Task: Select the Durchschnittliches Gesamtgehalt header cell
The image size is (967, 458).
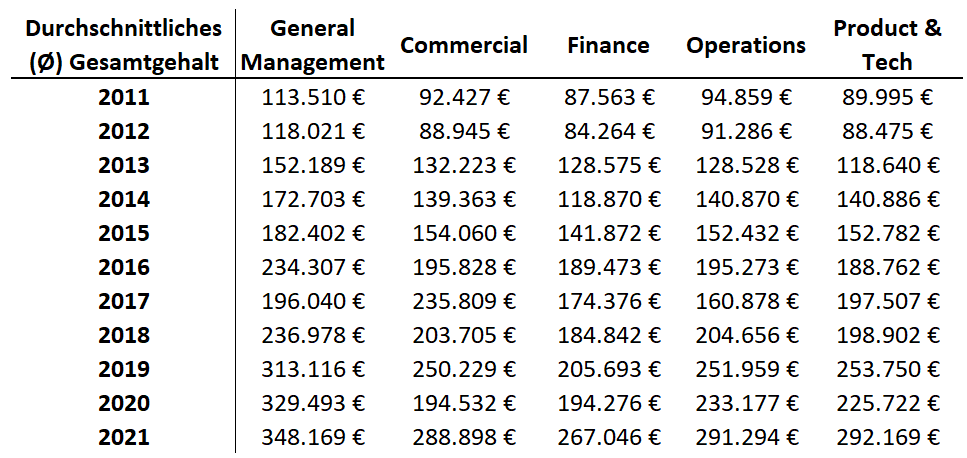Action: point(123,45)
